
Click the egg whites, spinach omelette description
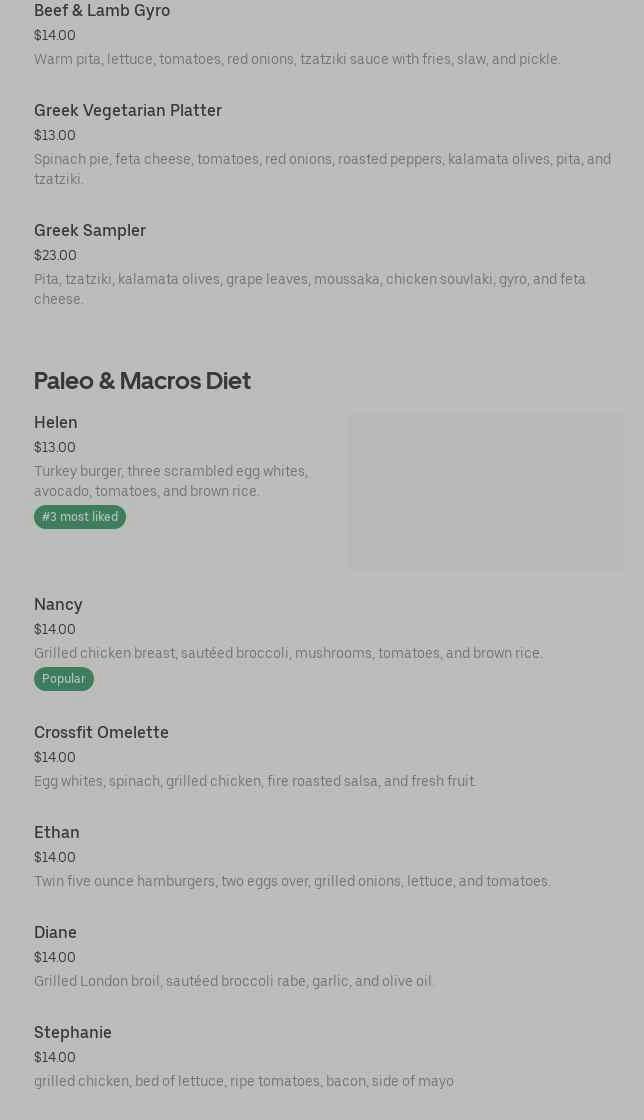(254, 781)
